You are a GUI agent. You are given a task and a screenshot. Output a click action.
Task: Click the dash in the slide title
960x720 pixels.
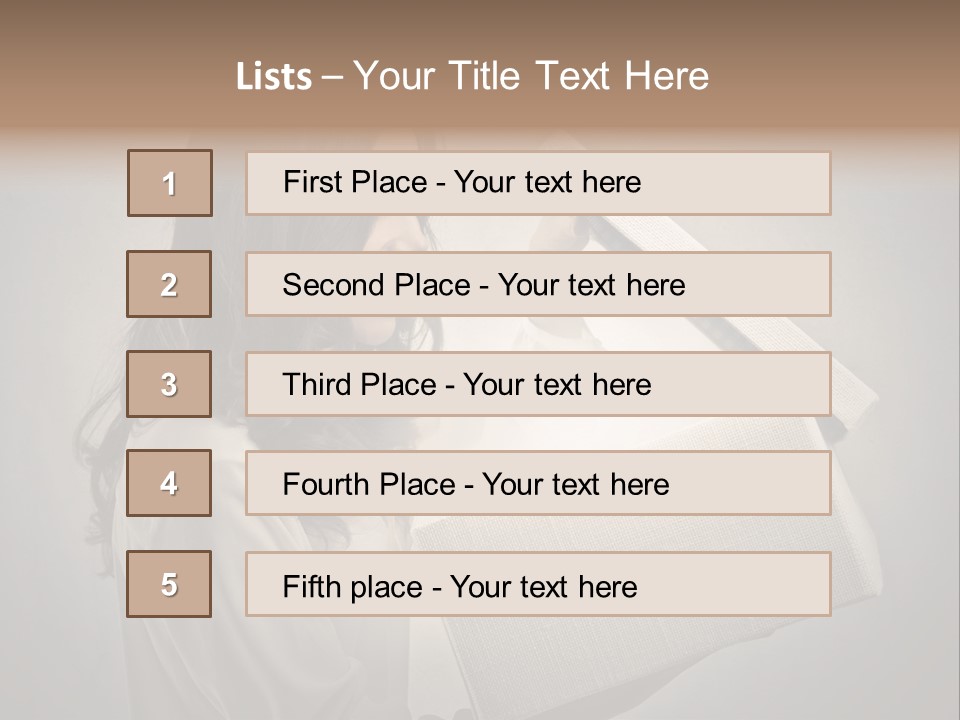(x=332, y=77)
